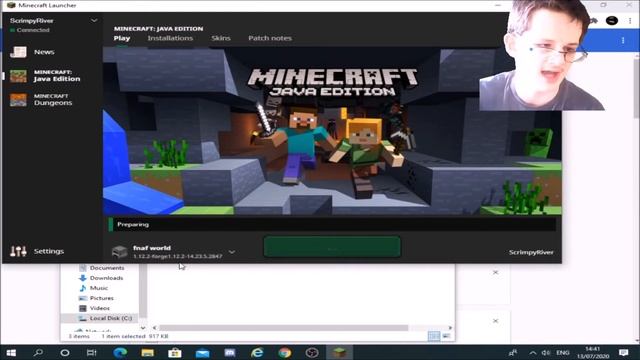Open Music in File Explorer tree
The height and width of the screenshot is (360, 640).
[99, 288]
